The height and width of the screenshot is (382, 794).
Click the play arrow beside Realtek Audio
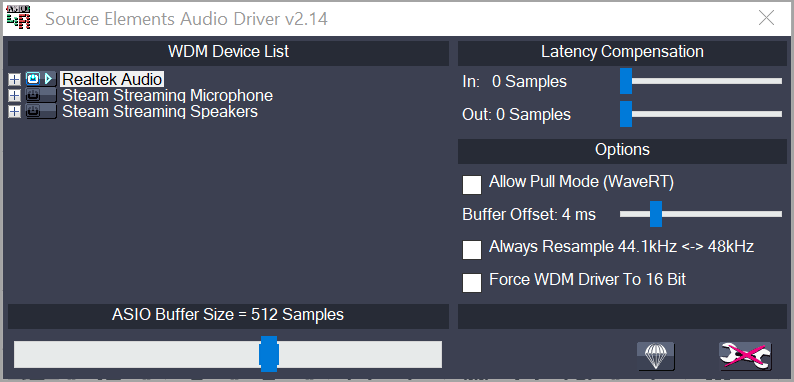tap(49, 79)
